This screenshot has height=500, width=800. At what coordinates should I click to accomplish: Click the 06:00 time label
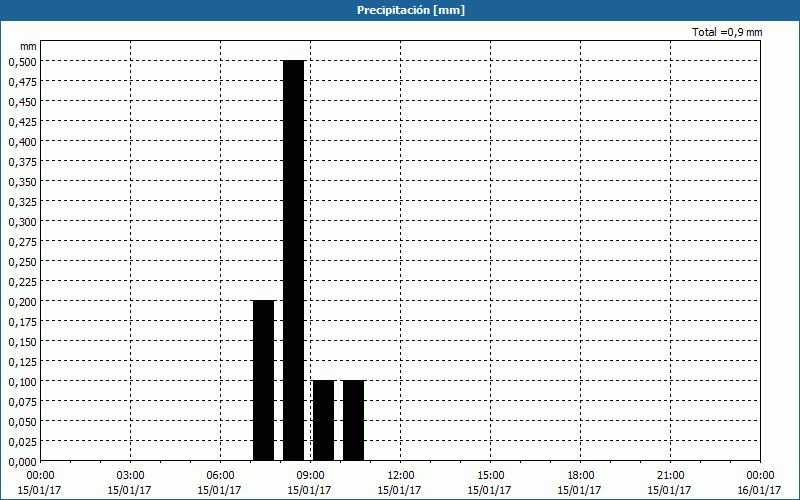tap(220, 476)
